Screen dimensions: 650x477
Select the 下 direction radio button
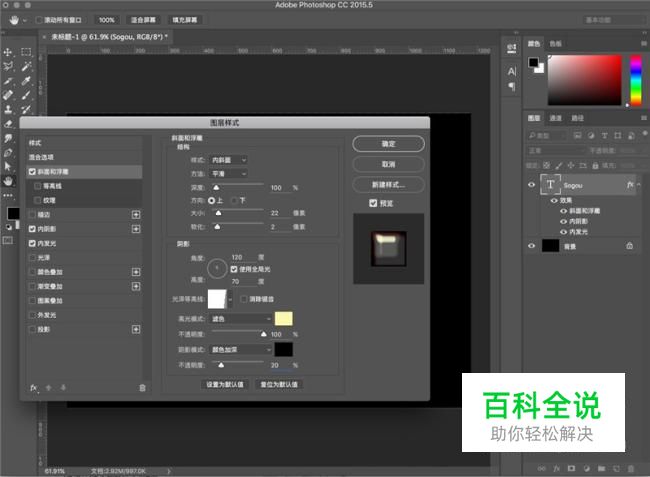234,201
